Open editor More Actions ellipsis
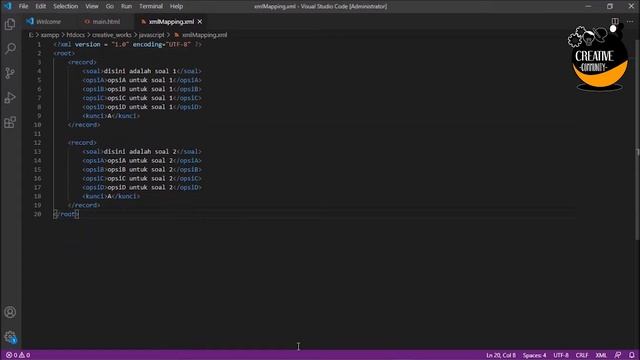 click(630, 21)
